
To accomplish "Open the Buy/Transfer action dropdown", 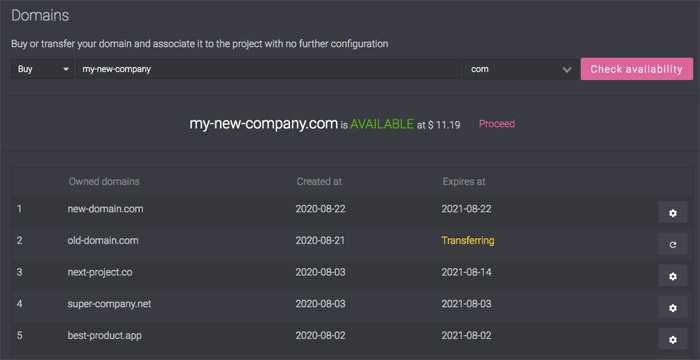I will pos(42,69).
